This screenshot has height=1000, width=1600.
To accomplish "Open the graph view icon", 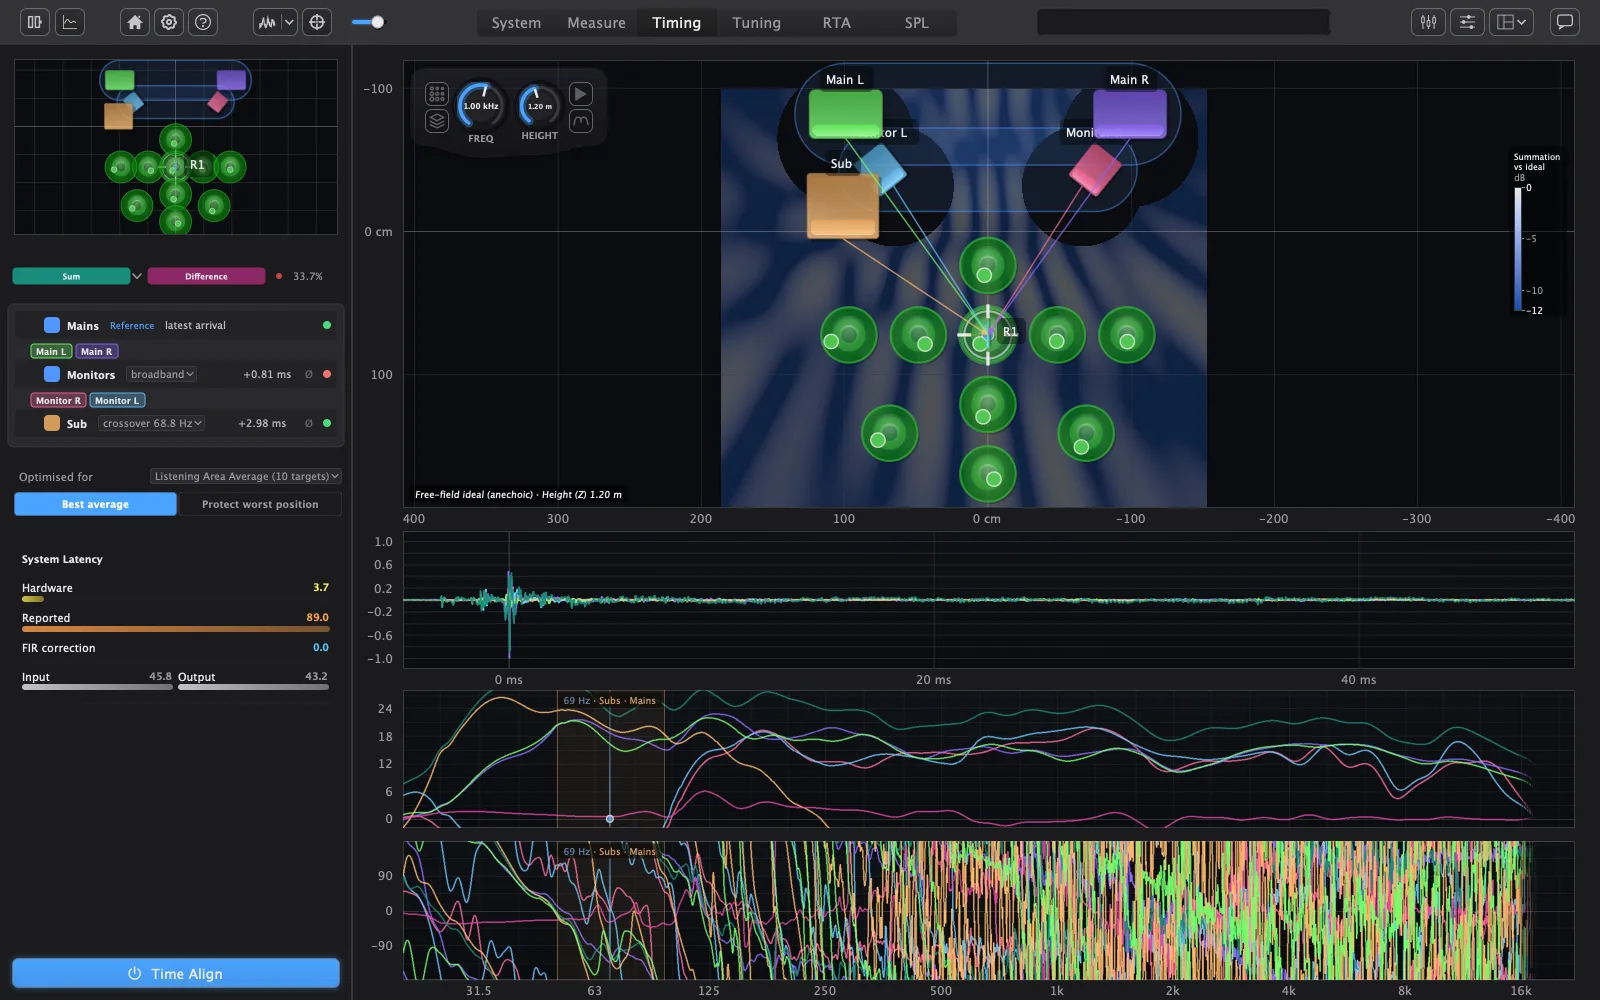I will point(70,22).
